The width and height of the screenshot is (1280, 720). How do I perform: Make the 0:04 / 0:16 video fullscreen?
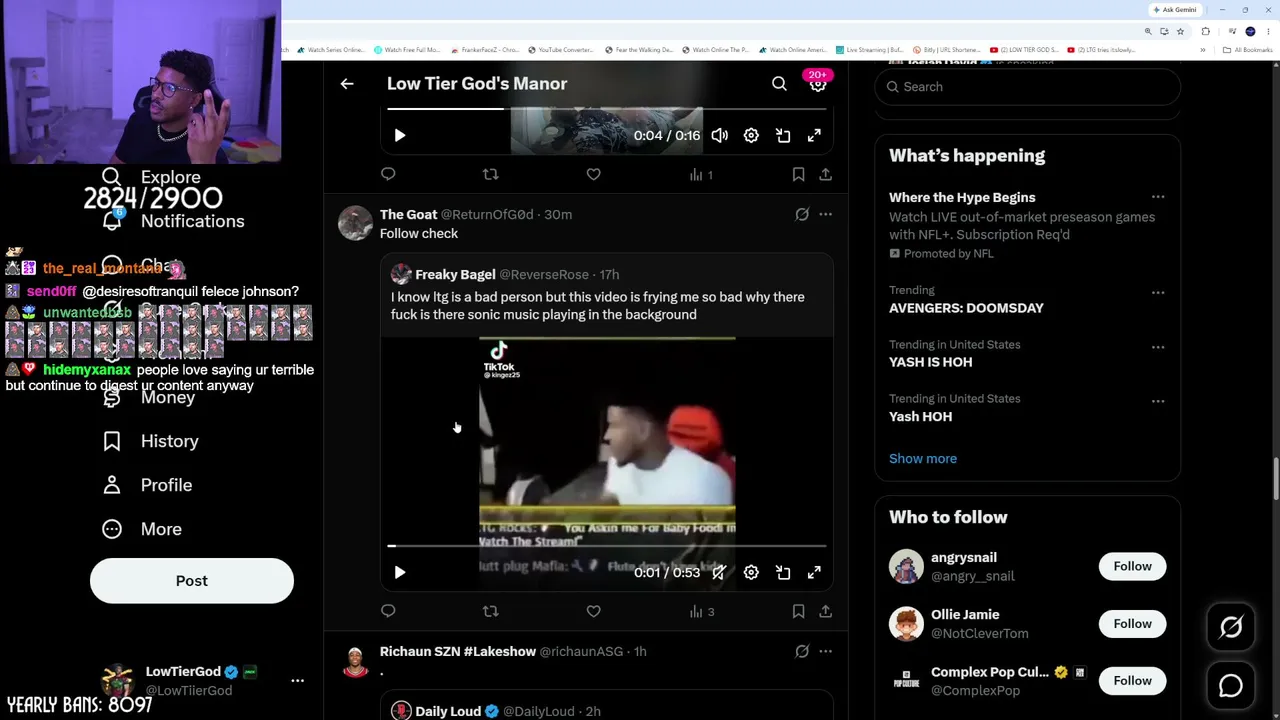(x=814, y=136)
